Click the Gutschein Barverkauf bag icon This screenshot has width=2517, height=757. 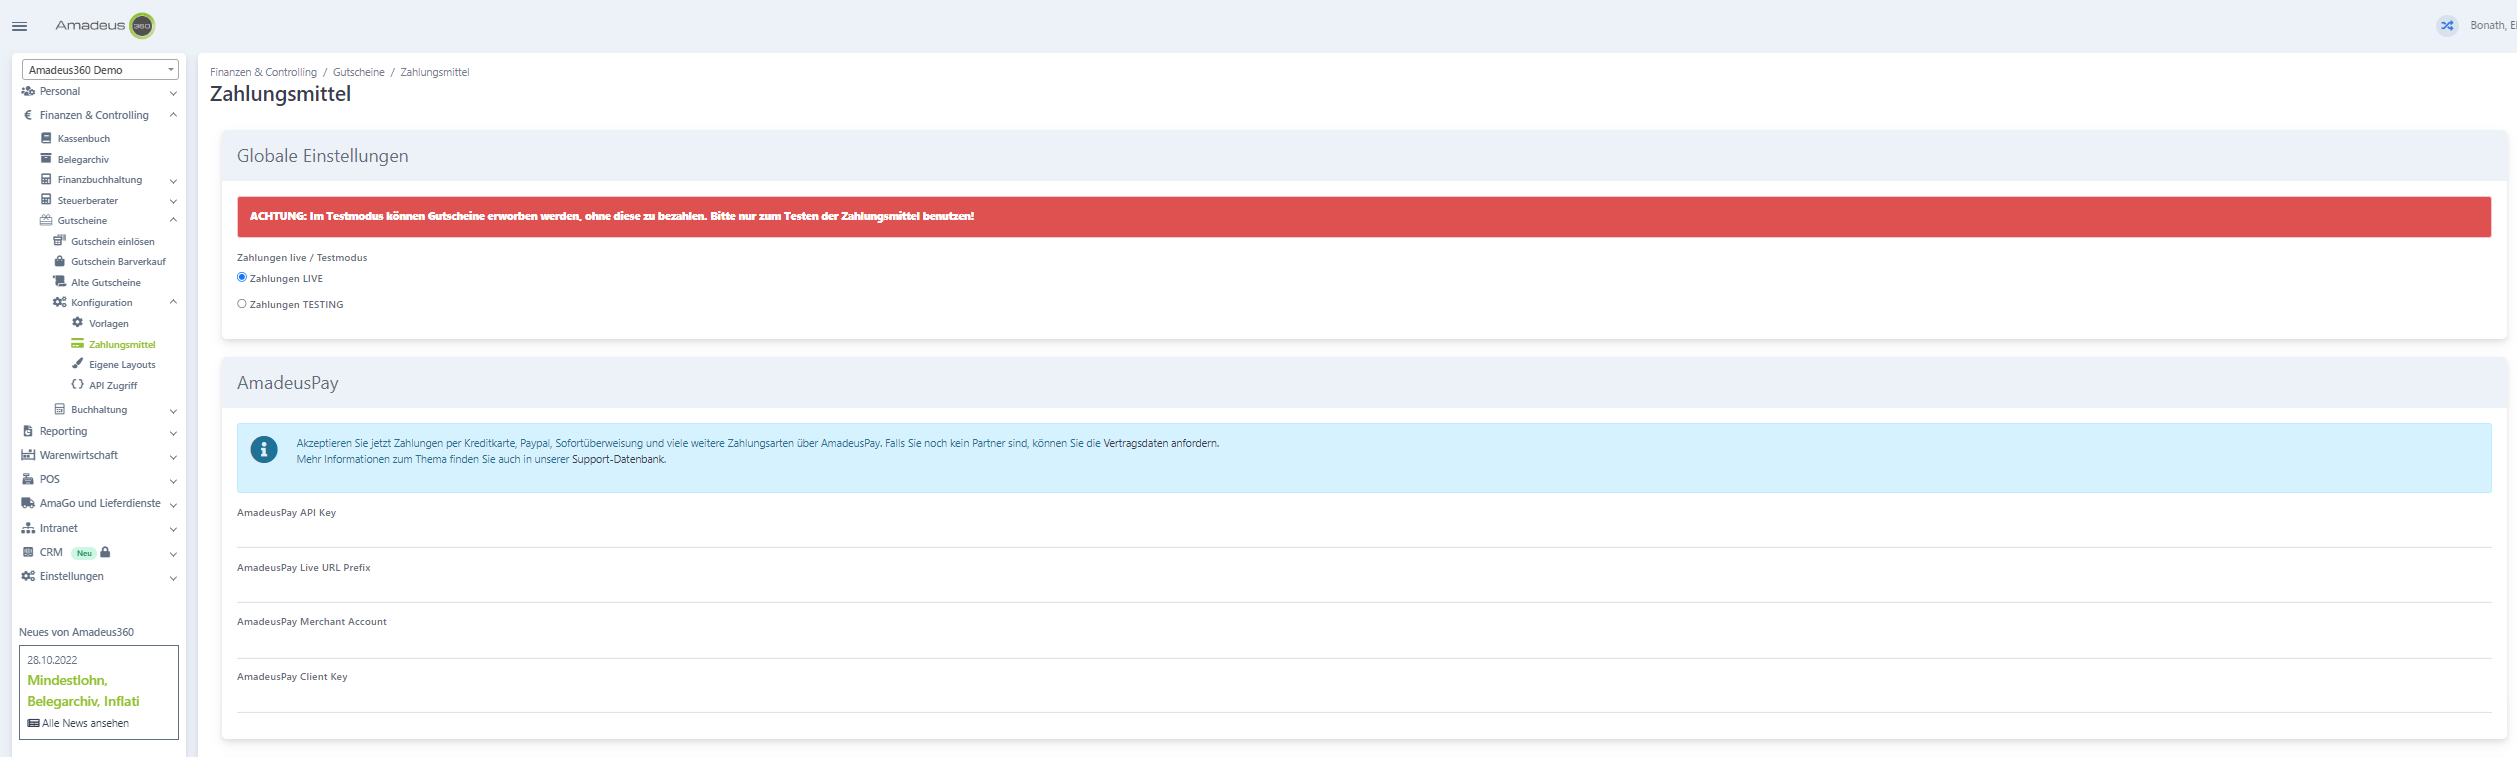click(59, 261)
